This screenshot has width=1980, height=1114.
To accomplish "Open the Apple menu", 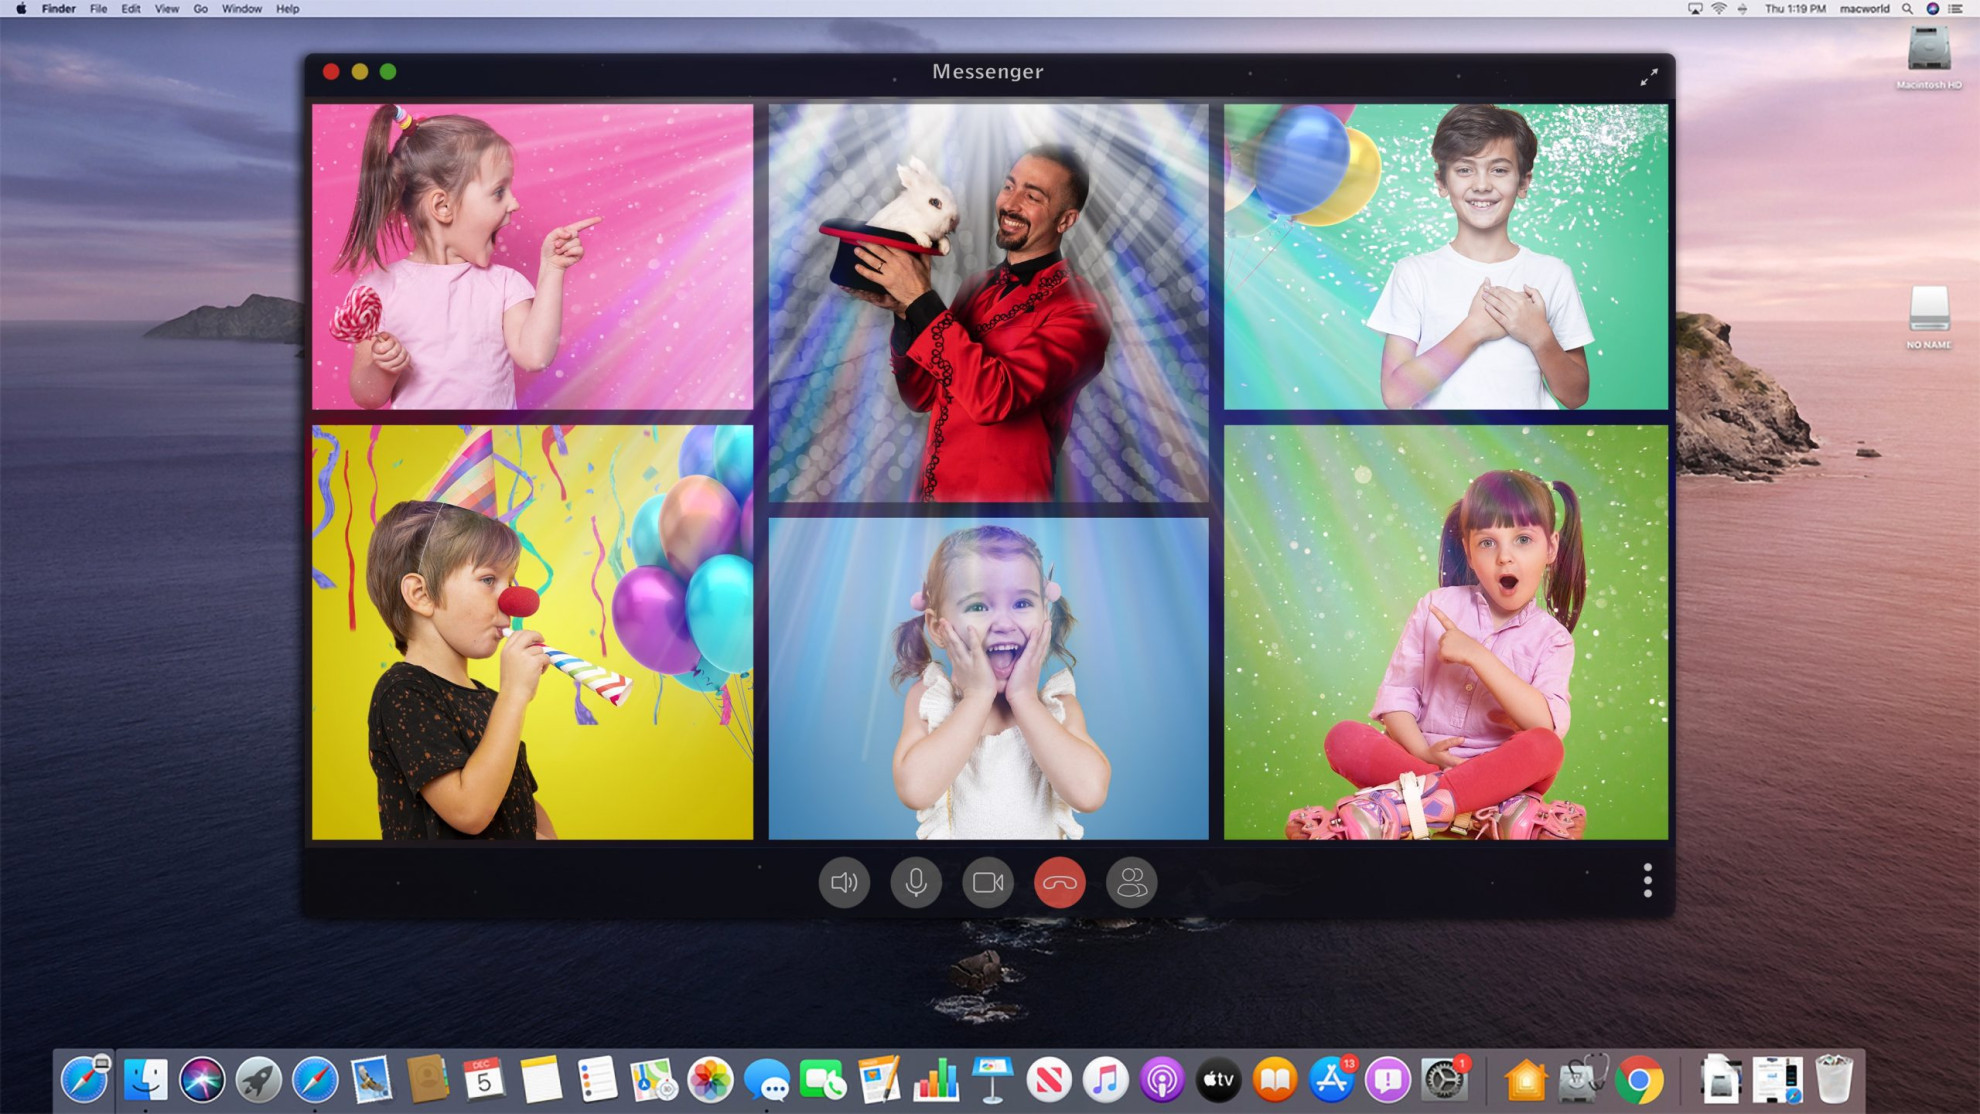I will [21, 9].
